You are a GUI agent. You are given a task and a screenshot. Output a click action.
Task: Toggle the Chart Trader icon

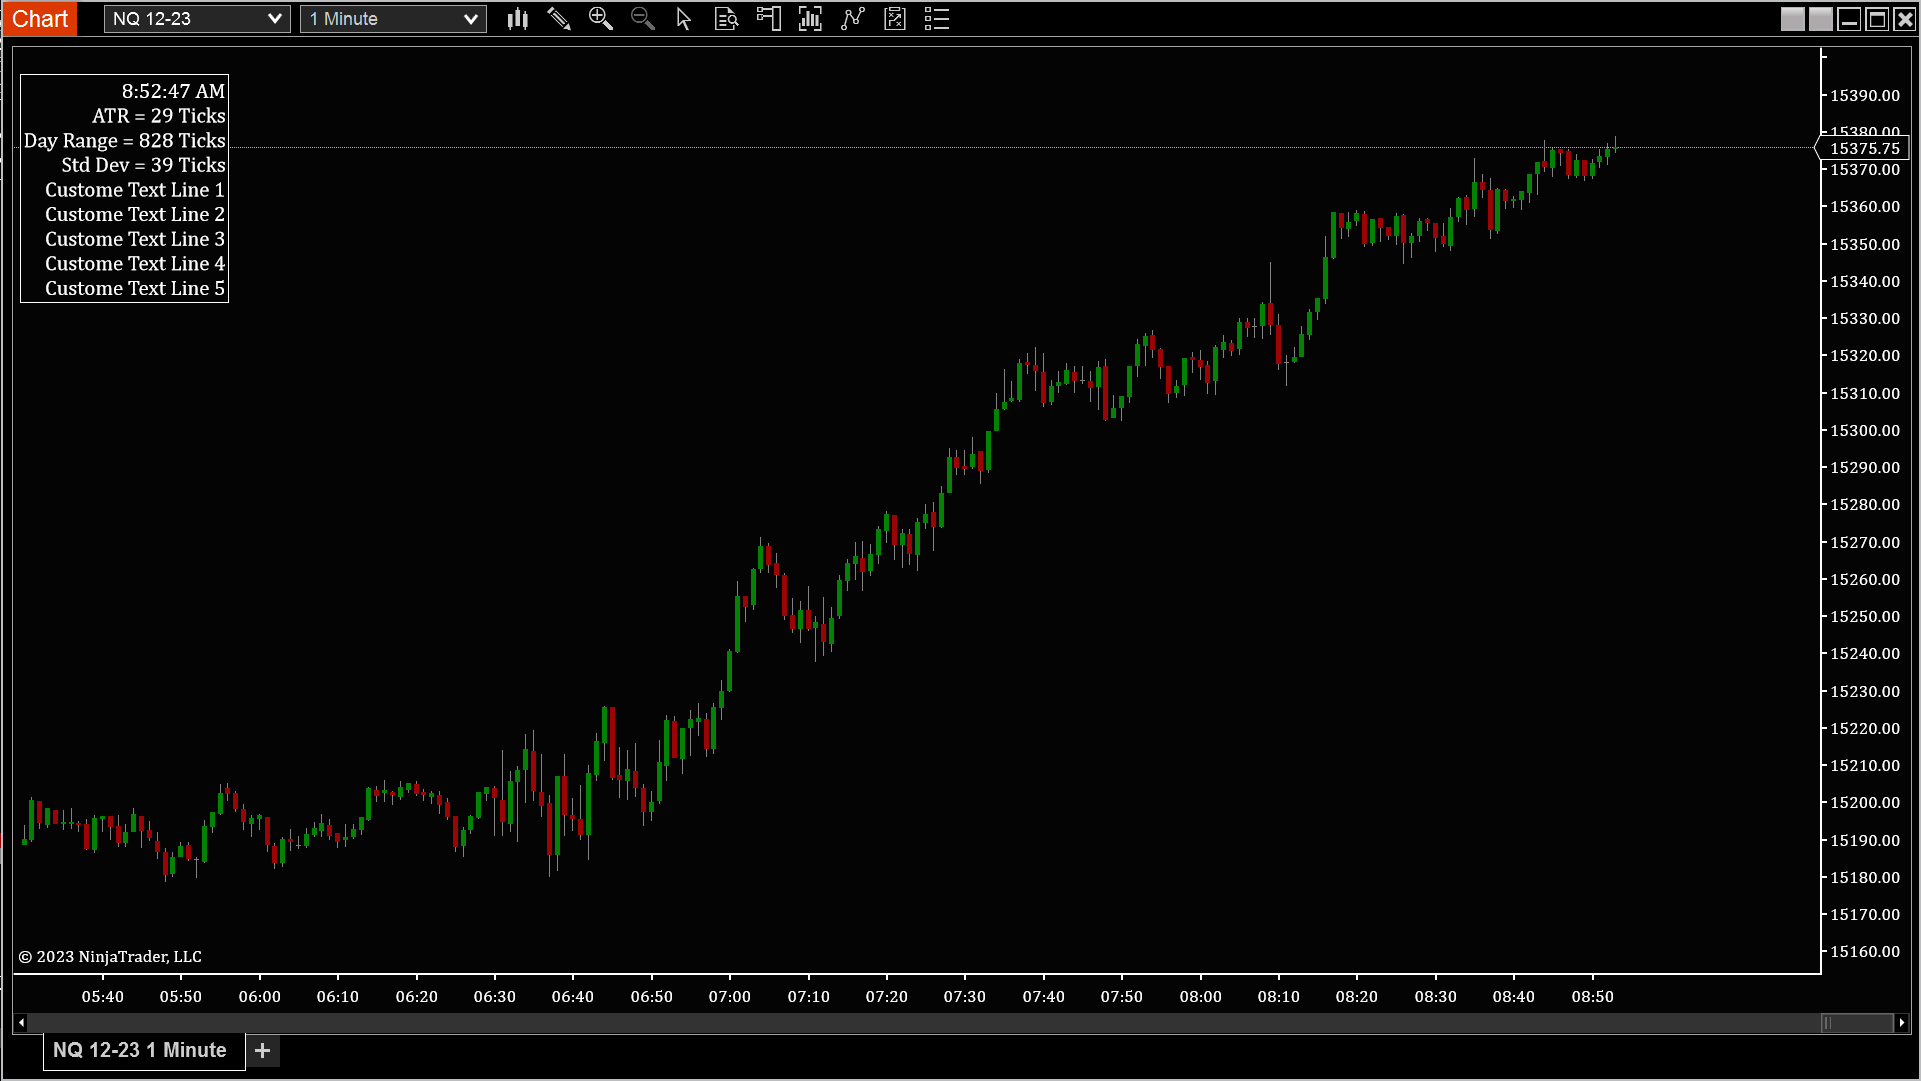point(768,19)
